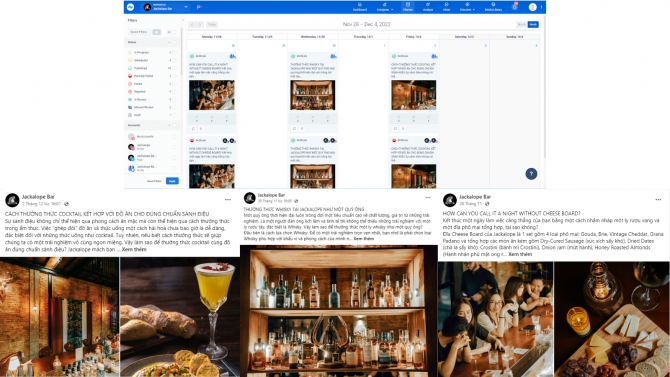Open options menu on the cocktail Facebook post

pyautogui.click(x=228, y=200)
